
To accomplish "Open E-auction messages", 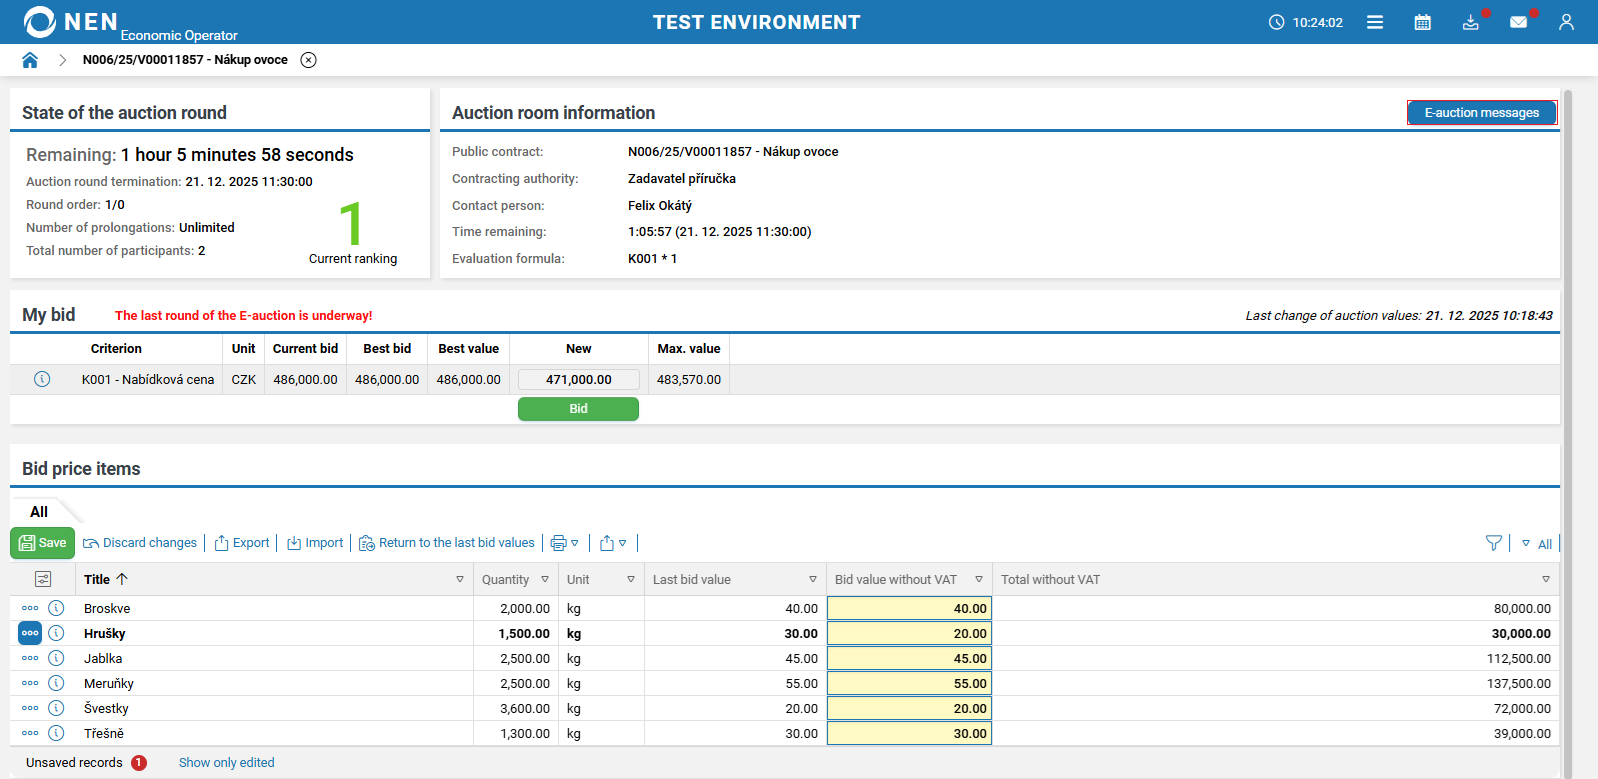I will pos(1481,113).
